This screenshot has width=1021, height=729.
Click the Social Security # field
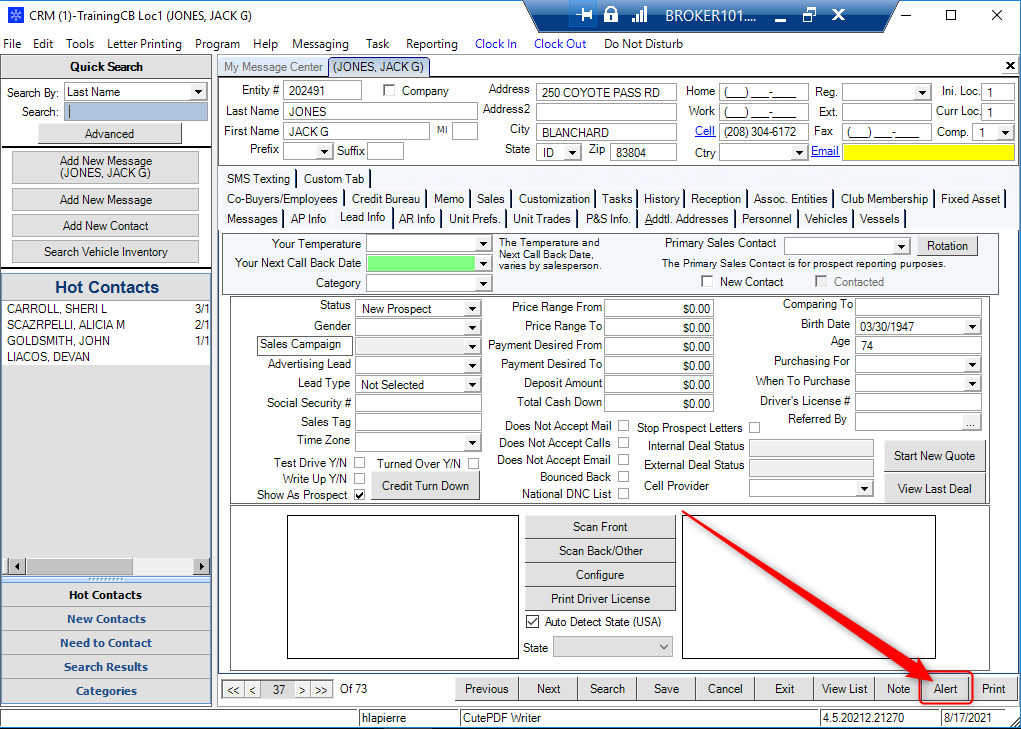coord(418,404)
